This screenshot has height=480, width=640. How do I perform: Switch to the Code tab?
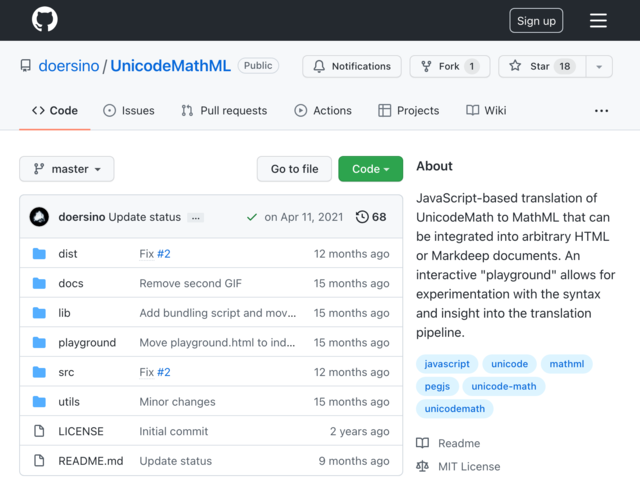(x=55, y=111)
